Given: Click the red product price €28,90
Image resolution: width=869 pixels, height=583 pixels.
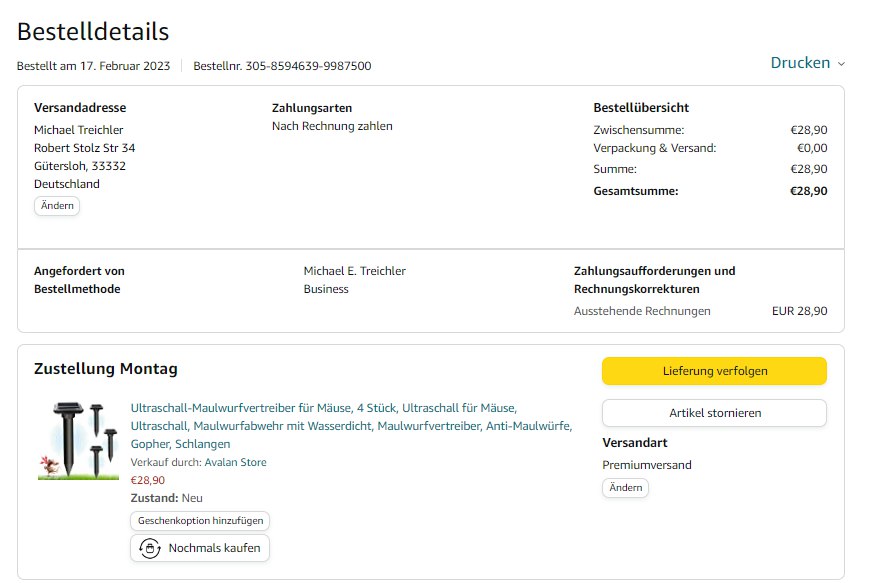Looking at the screenshot, I should 148,480.
